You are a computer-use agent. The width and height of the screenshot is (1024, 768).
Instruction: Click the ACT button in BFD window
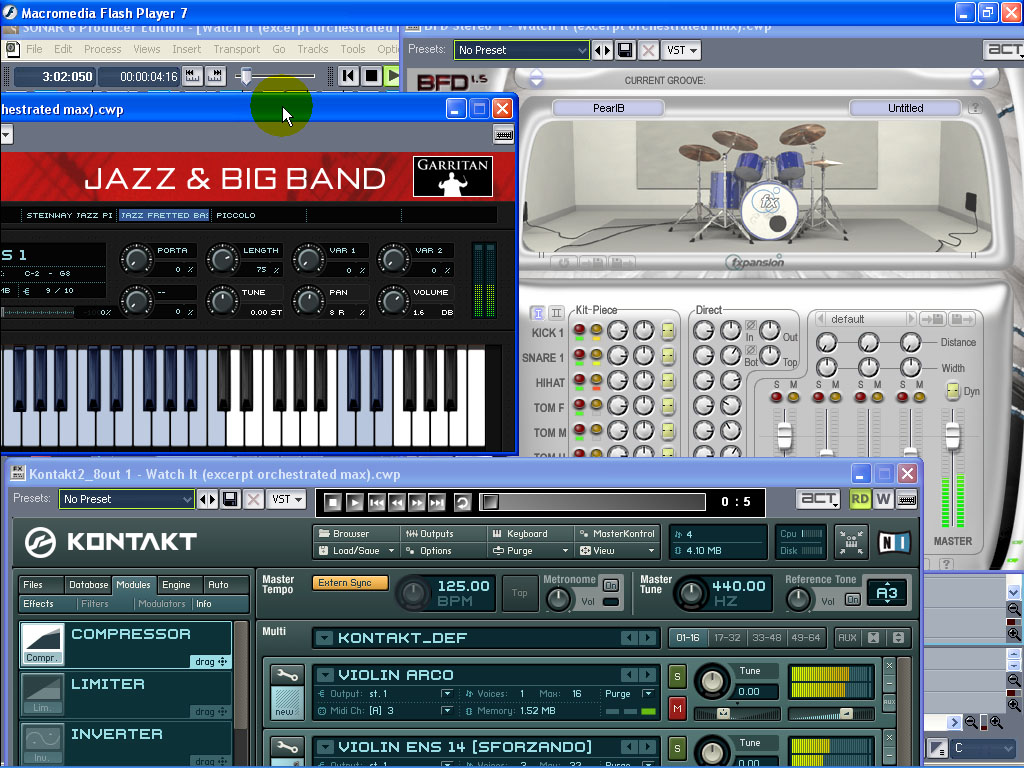1003,50
